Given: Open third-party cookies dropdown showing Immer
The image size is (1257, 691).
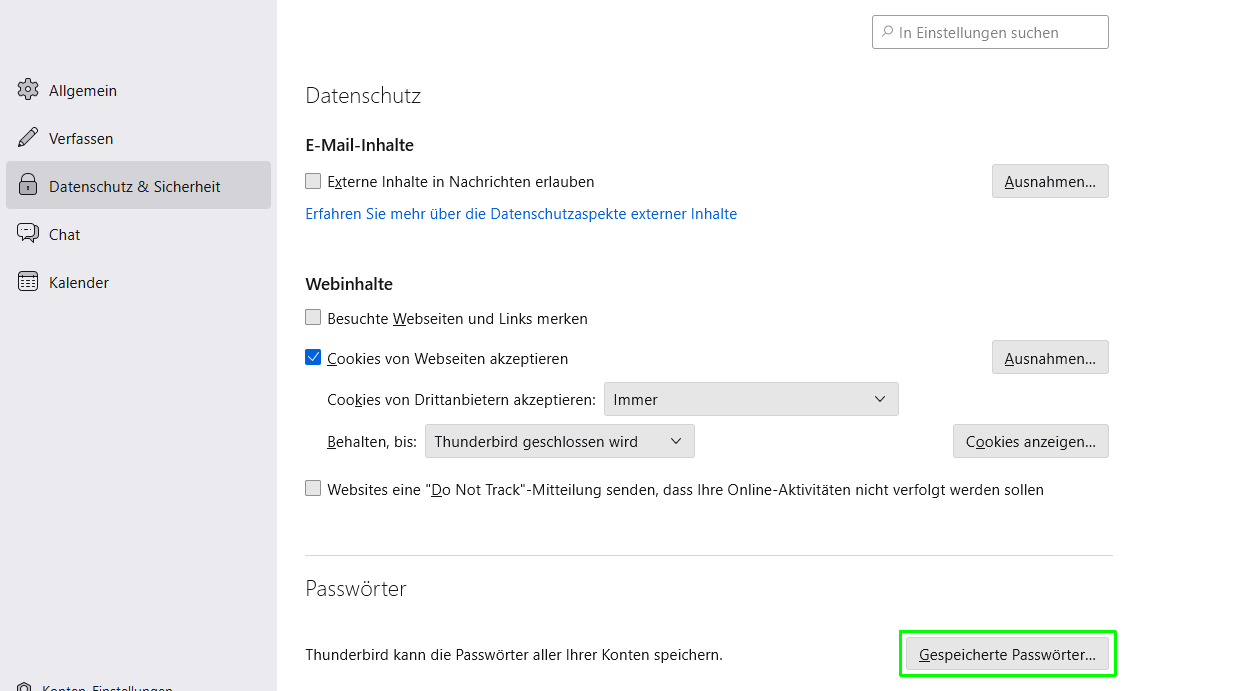Looking at the screenshot, I should point(751,399).
